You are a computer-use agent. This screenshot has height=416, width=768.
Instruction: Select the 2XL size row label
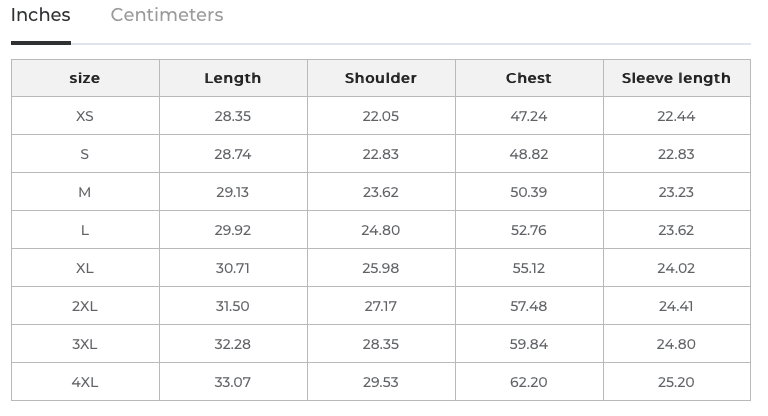pos(85,306)
